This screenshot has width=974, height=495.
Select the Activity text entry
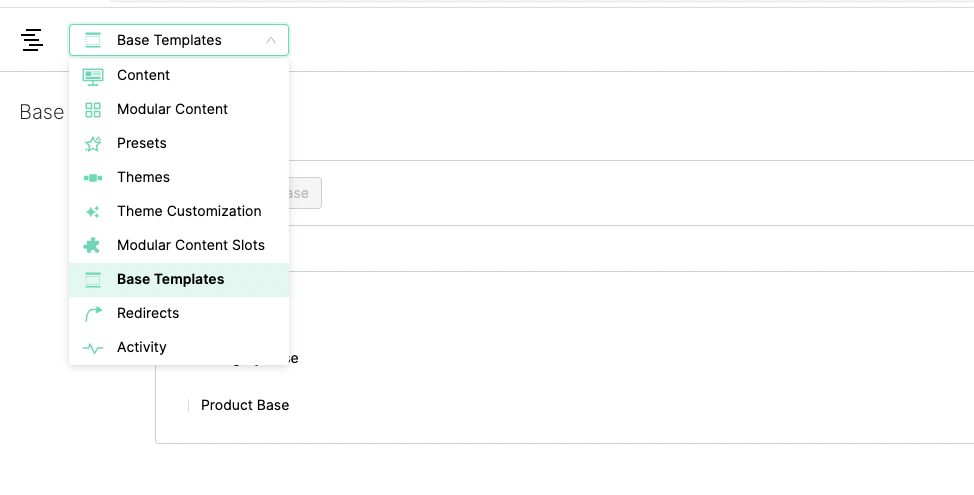(x=142, y=347)
